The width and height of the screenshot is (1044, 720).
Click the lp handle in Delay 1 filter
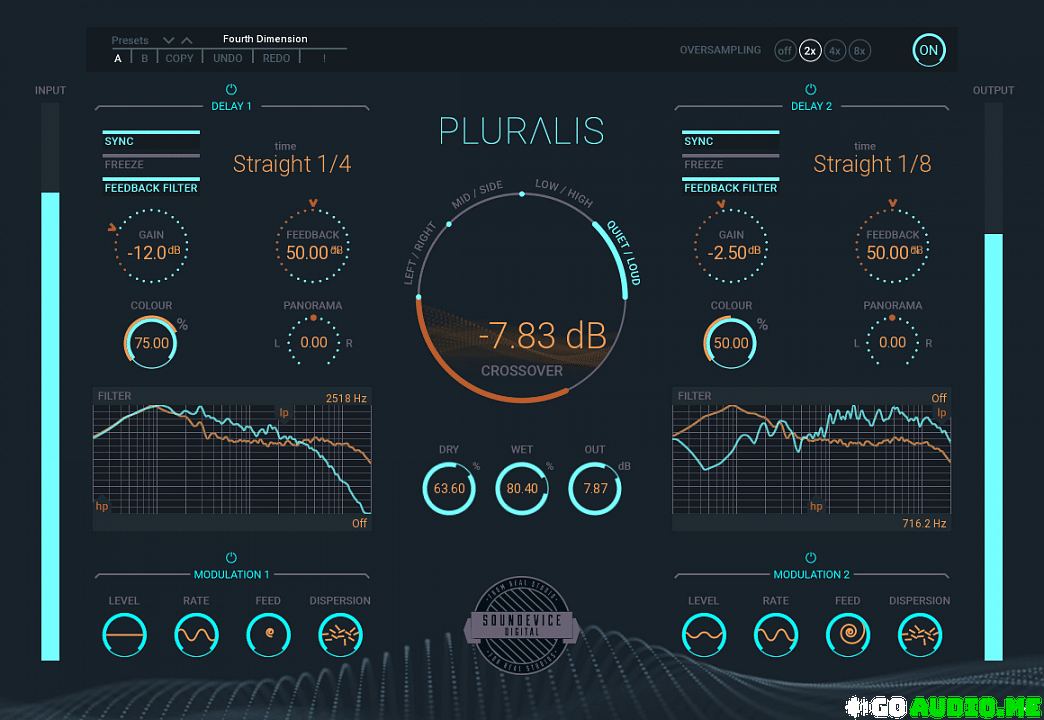pyautogui.click(x=284, y=413)
